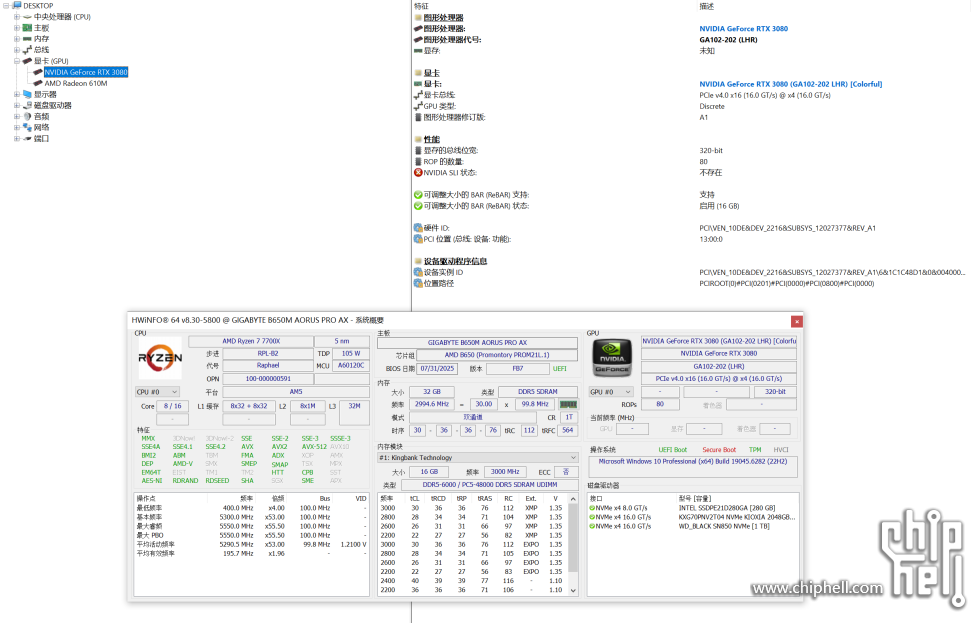The image size is (979, 623).
Task: Click the GIGABYTE B650M AORUS PRO AX field
Action: [478, 343]
